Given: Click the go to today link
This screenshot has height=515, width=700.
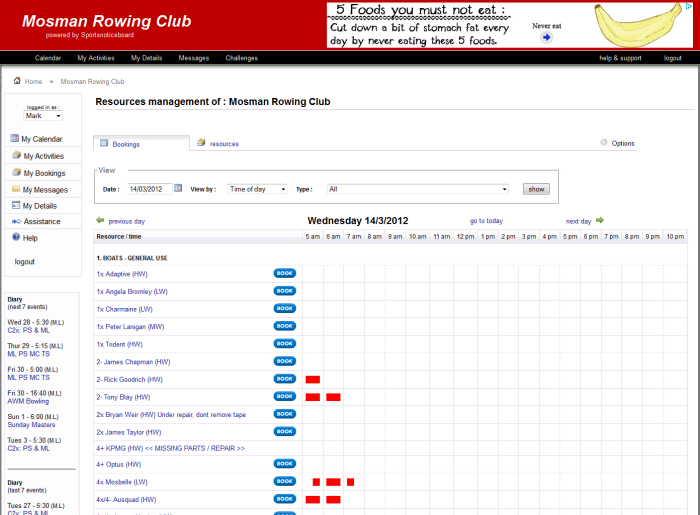Looking at the screenshot, I should [x=486, y=221].
